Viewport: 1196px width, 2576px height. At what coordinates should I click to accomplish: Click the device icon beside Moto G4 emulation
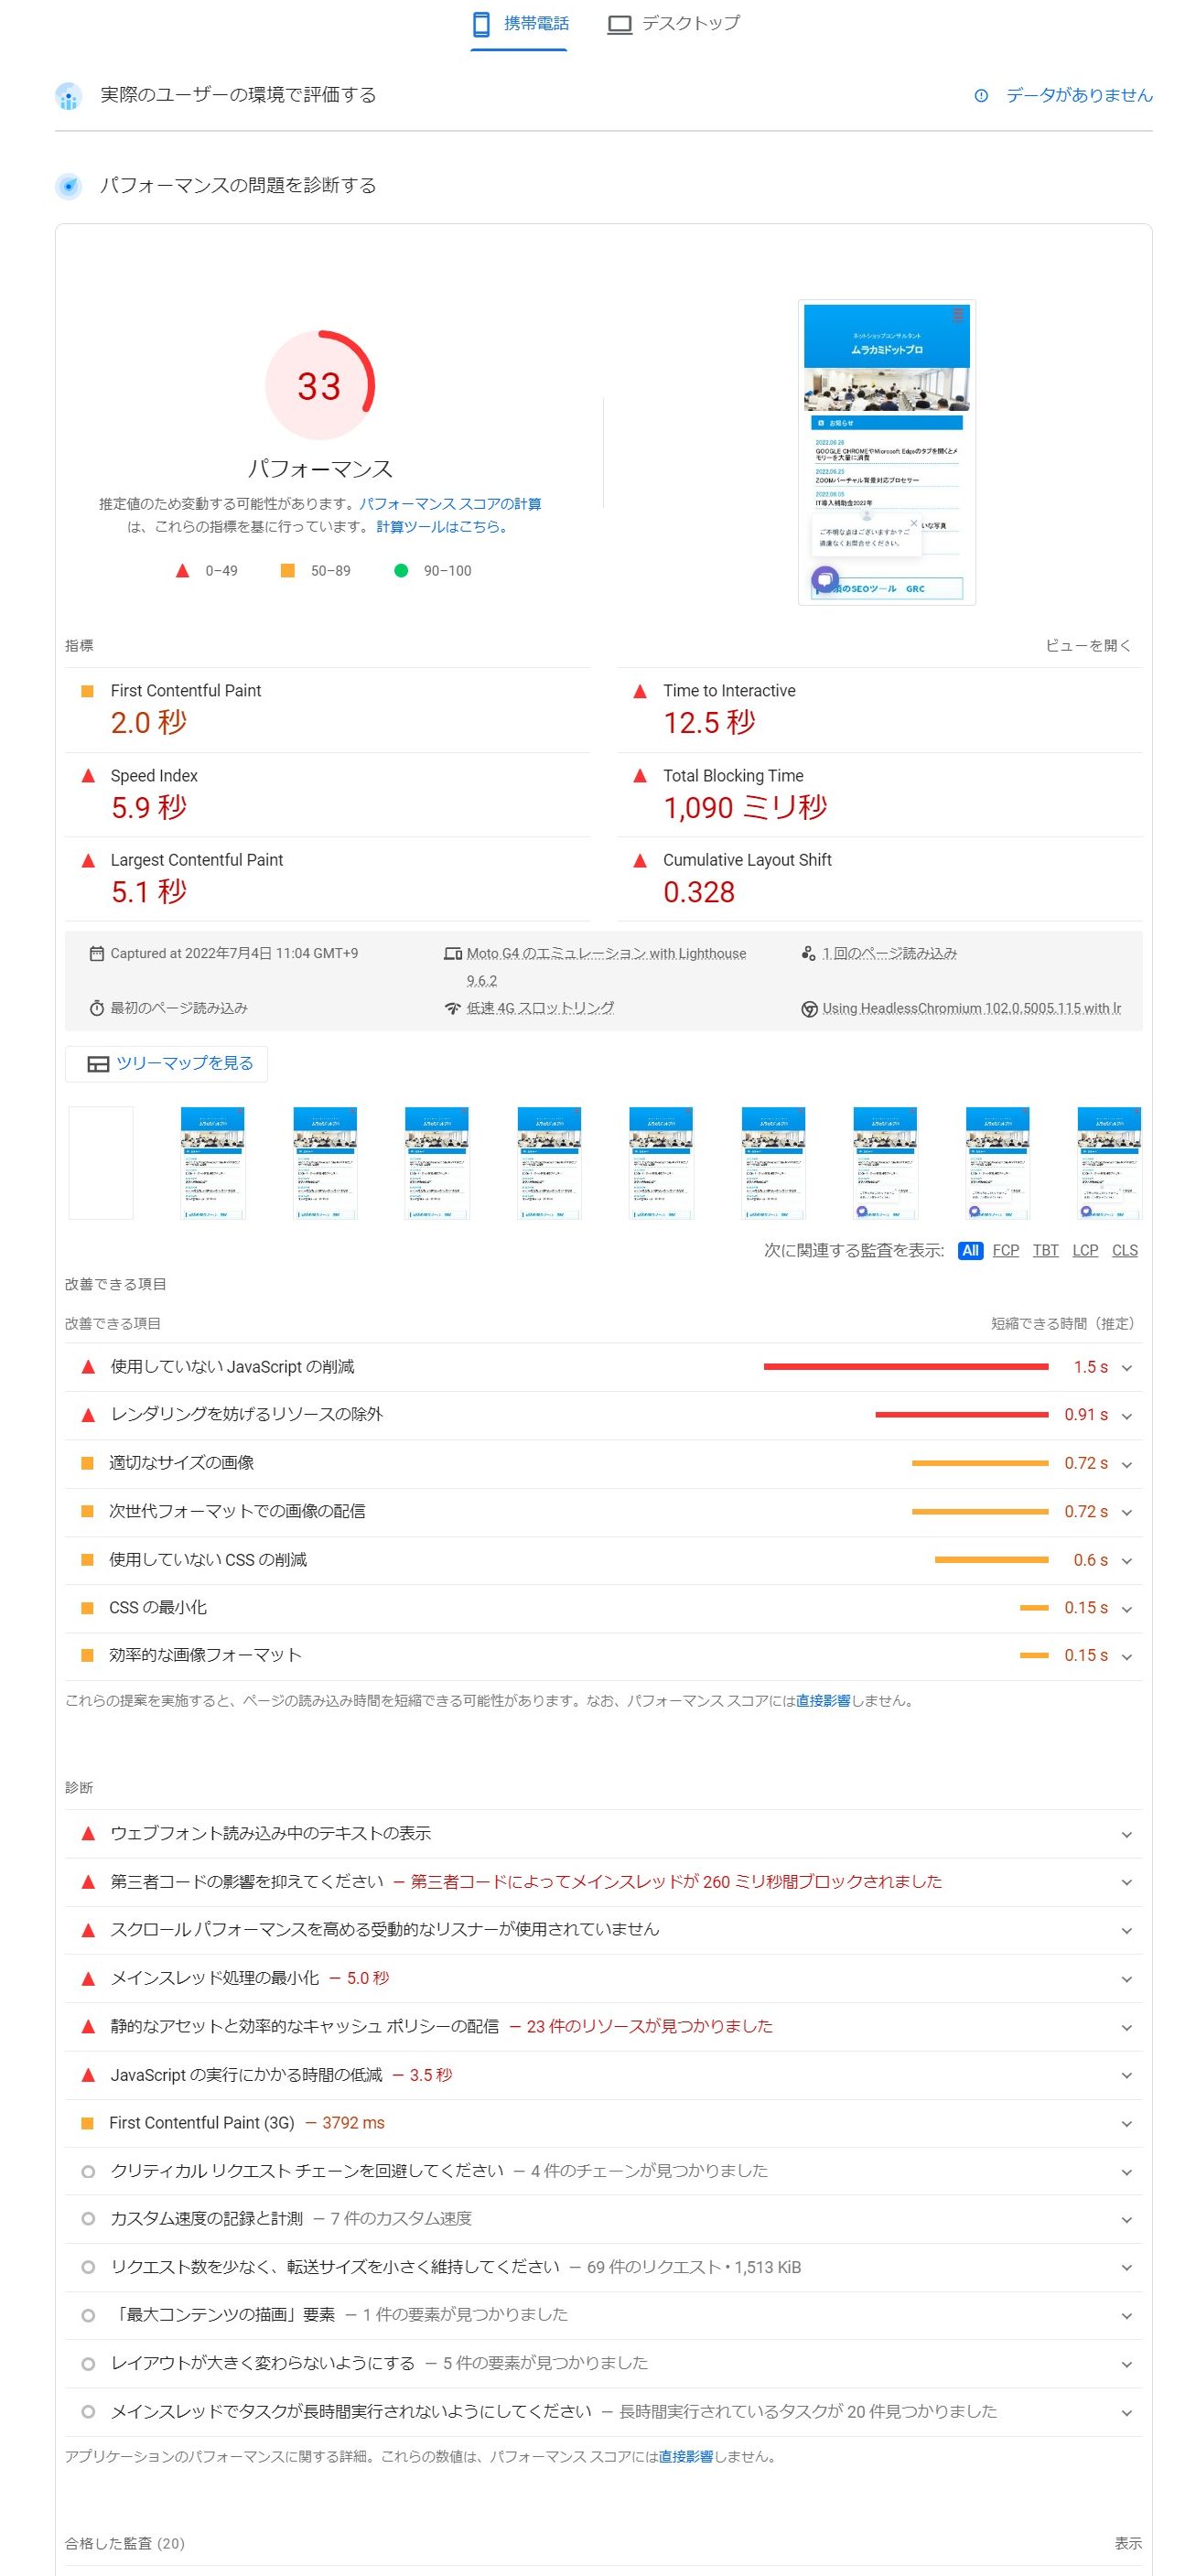pos(452,954)
